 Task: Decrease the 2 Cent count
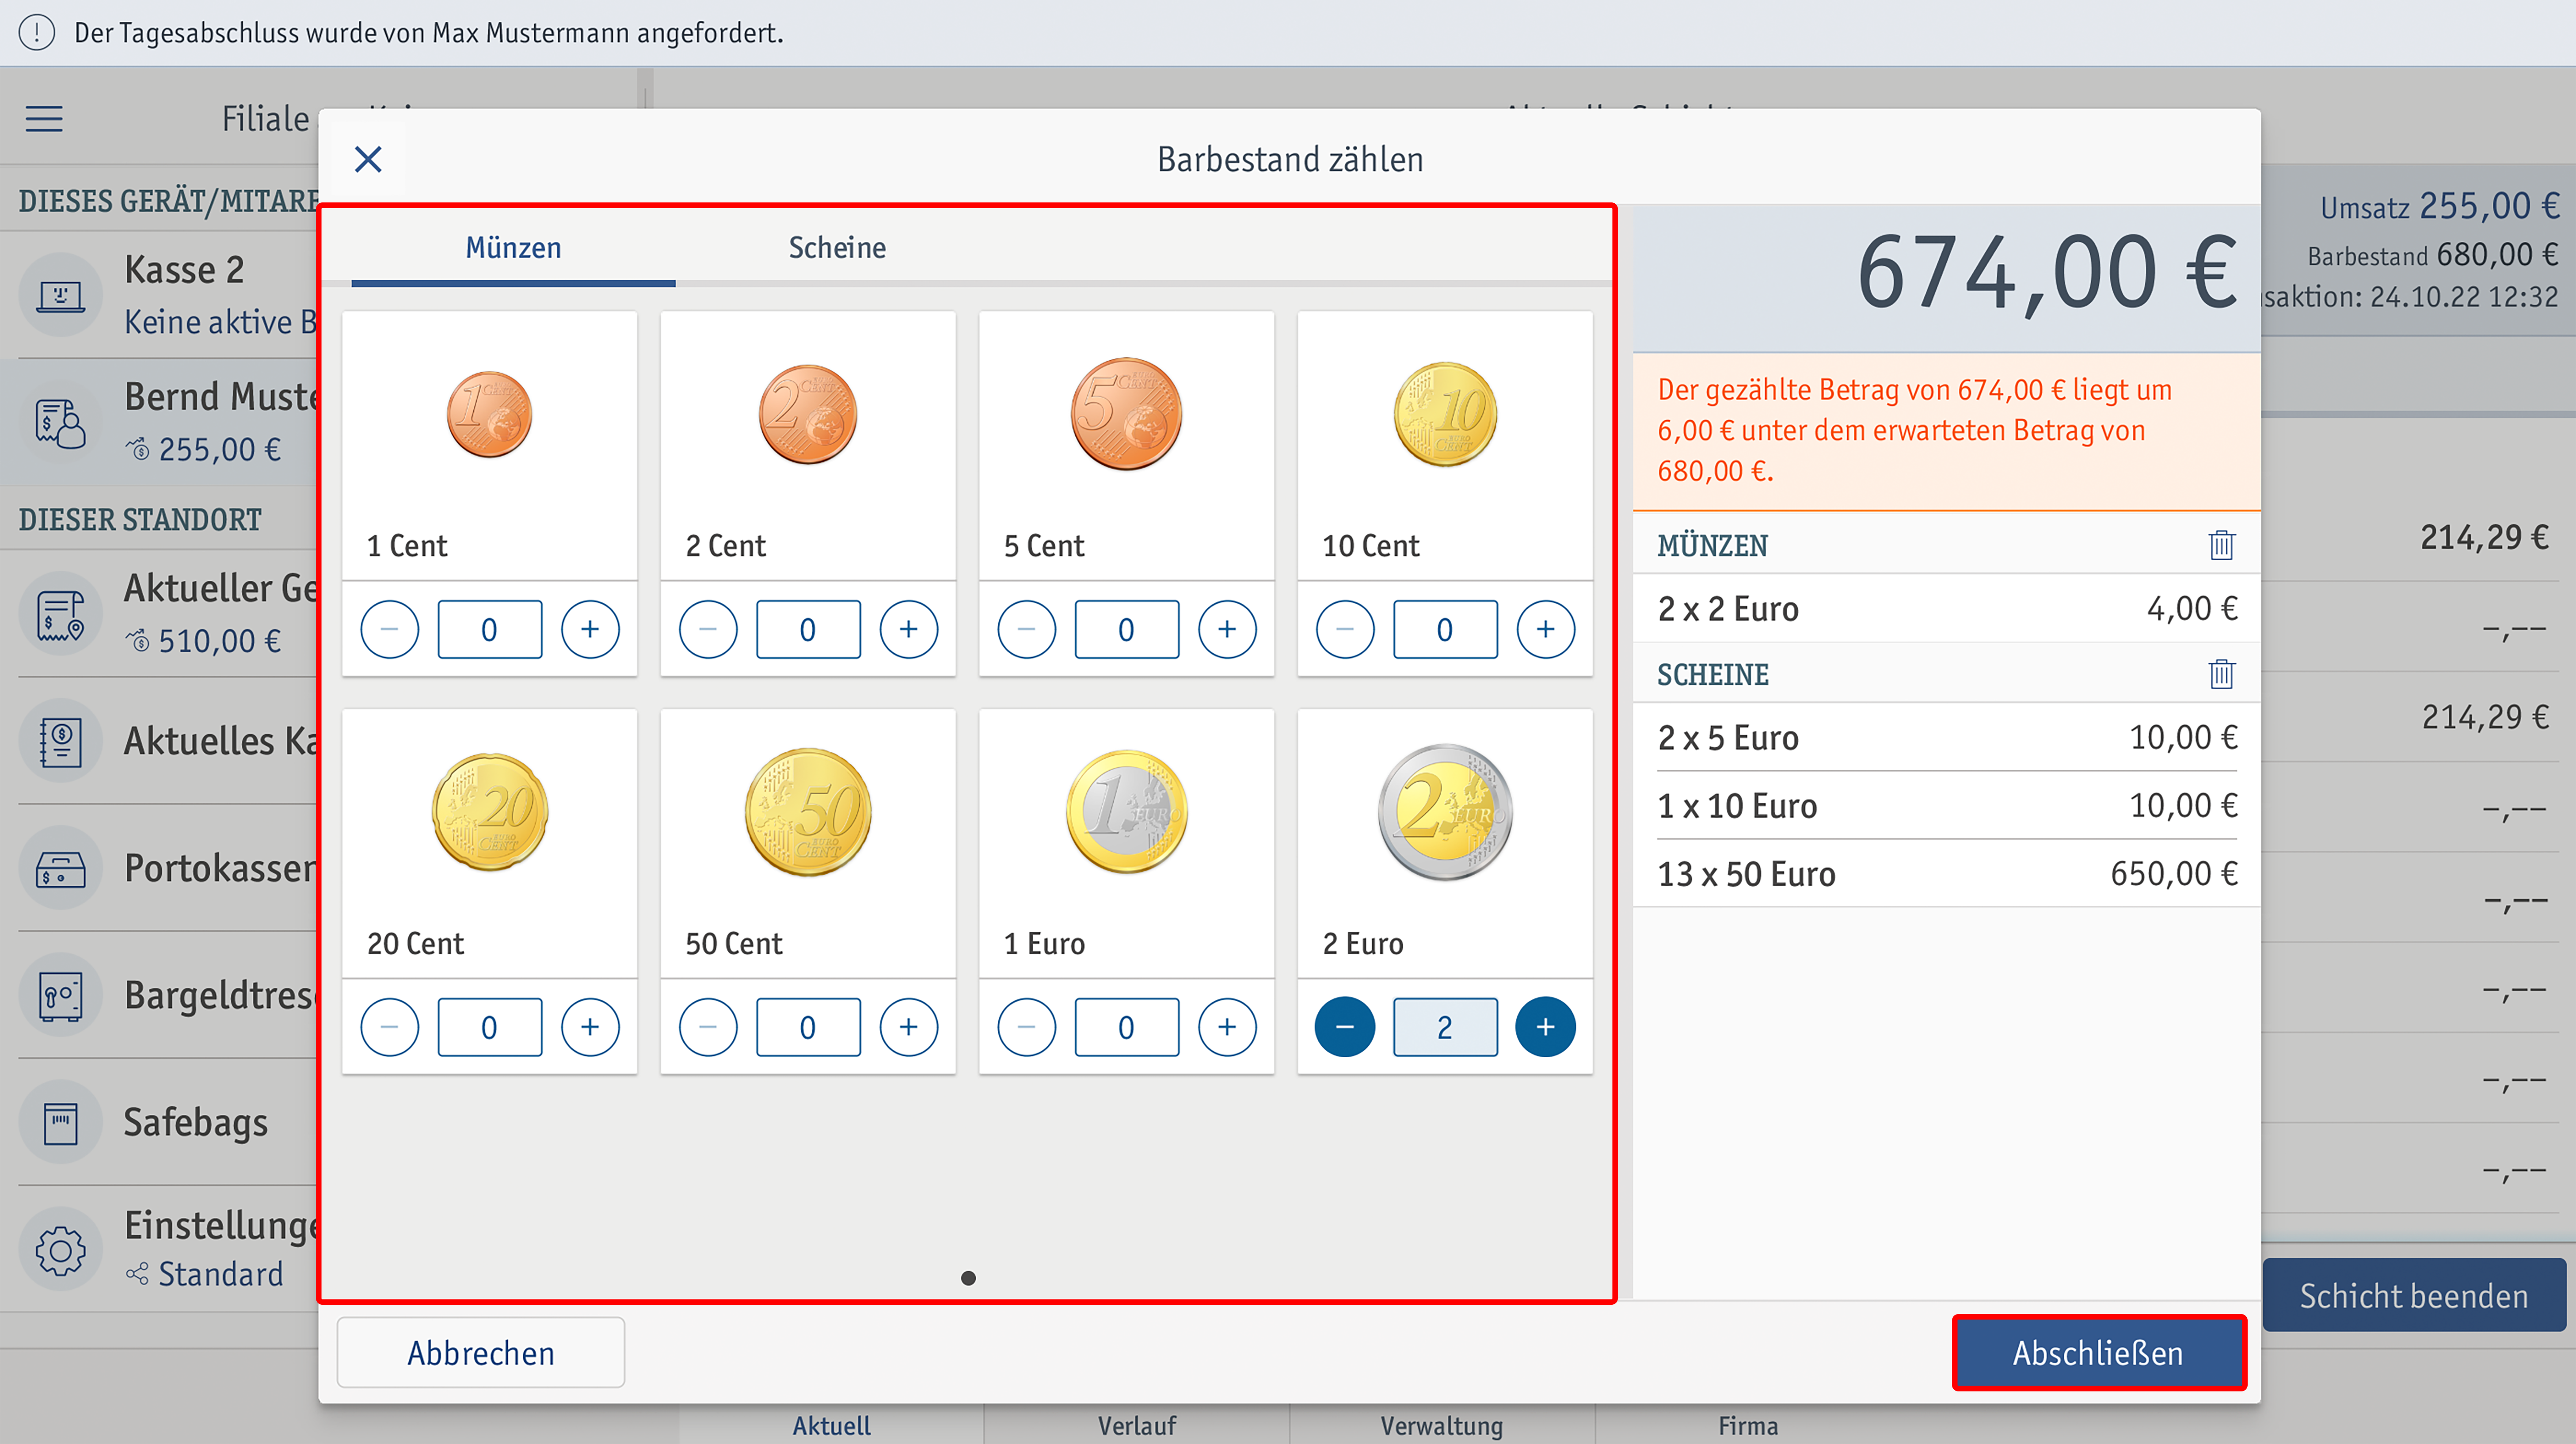click(708, 629)
